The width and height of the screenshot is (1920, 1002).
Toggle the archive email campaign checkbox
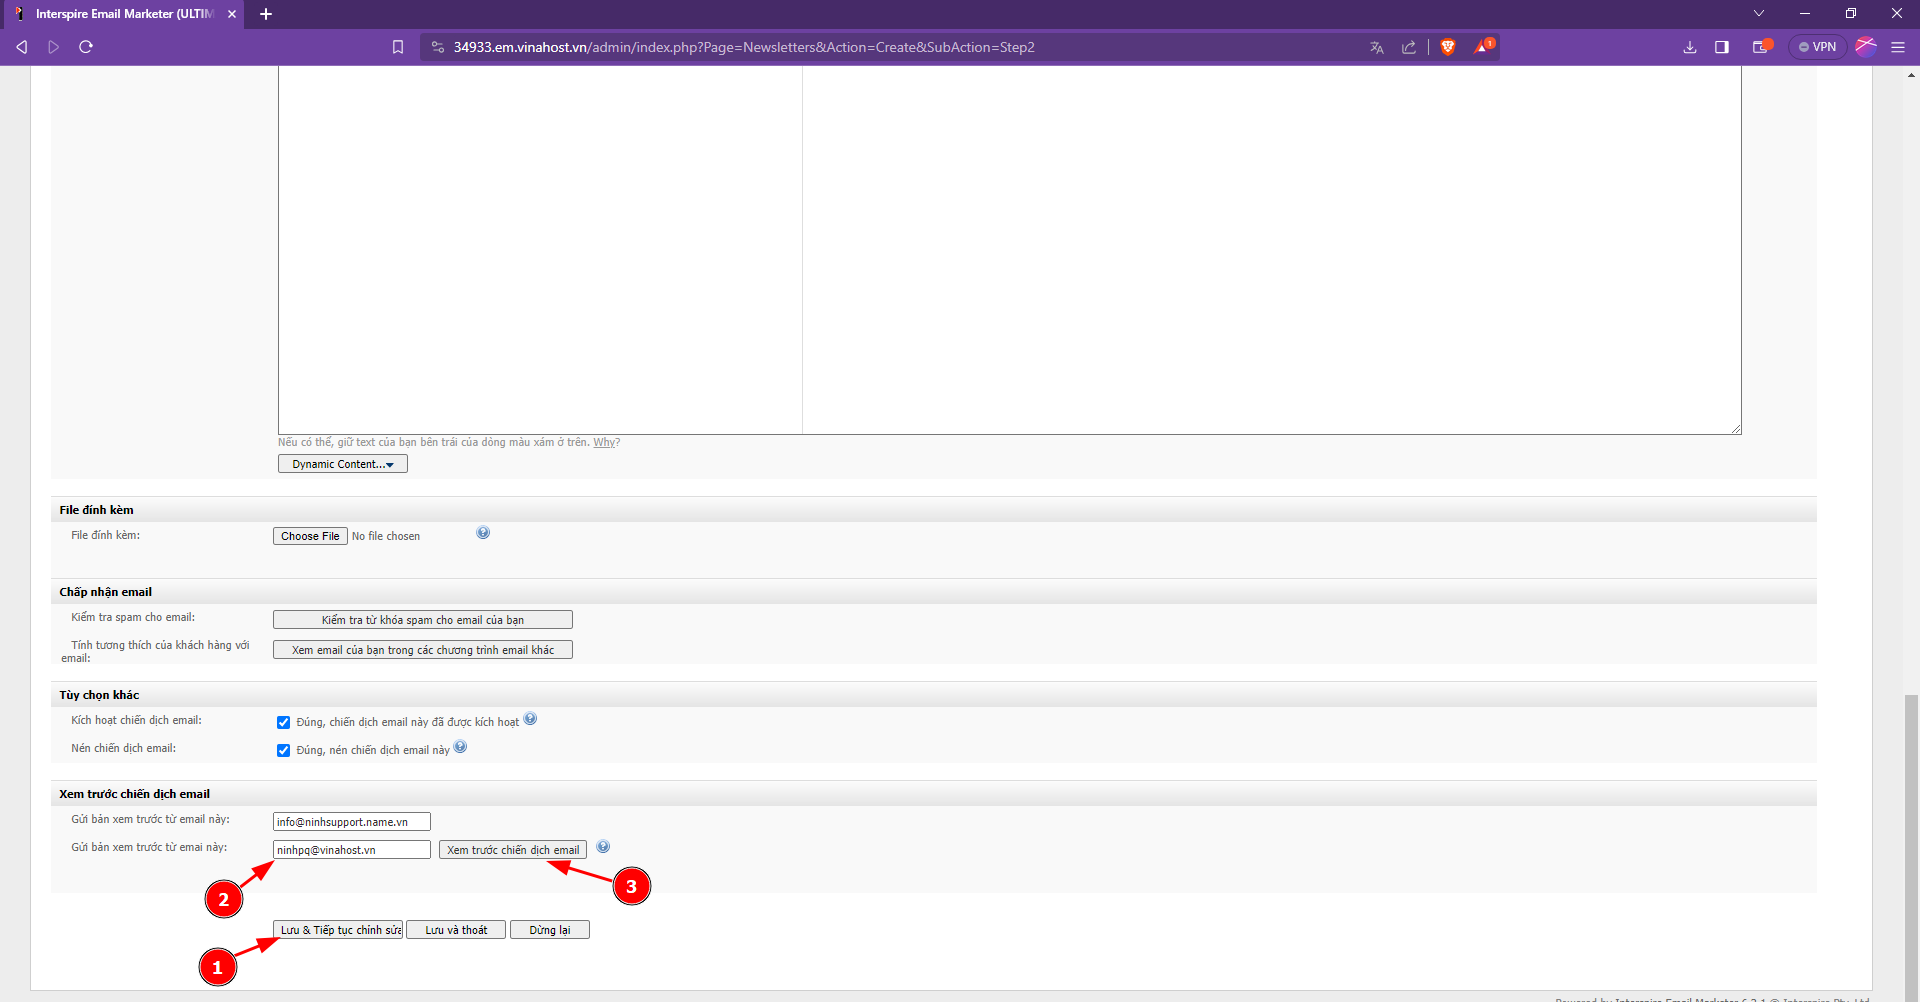[x=283, y=750]
